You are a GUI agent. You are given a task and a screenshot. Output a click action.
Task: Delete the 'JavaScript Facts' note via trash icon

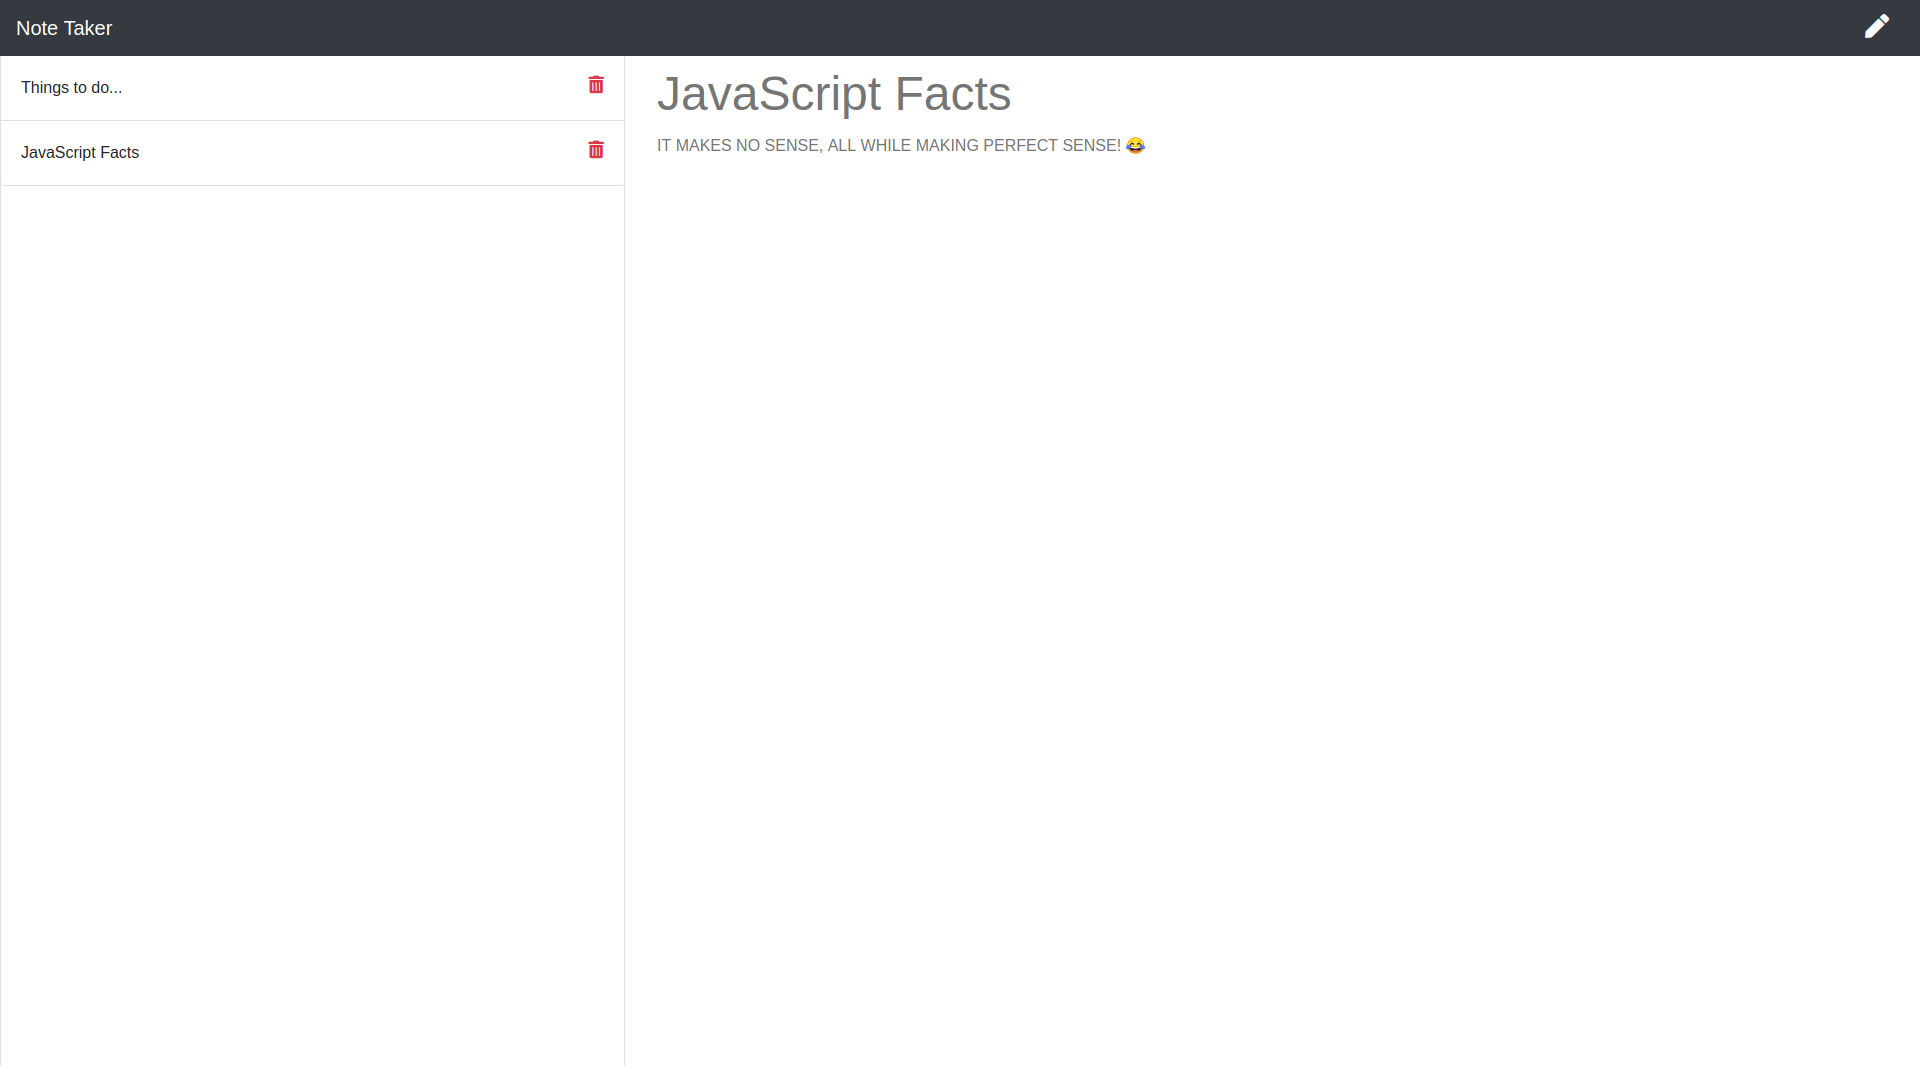596,150
